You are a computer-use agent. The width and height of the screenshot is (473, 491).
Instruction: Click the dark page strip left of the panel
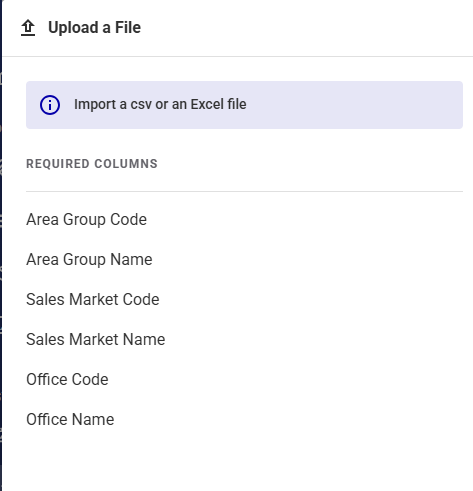pyautogui.click(x=1, y=245)
